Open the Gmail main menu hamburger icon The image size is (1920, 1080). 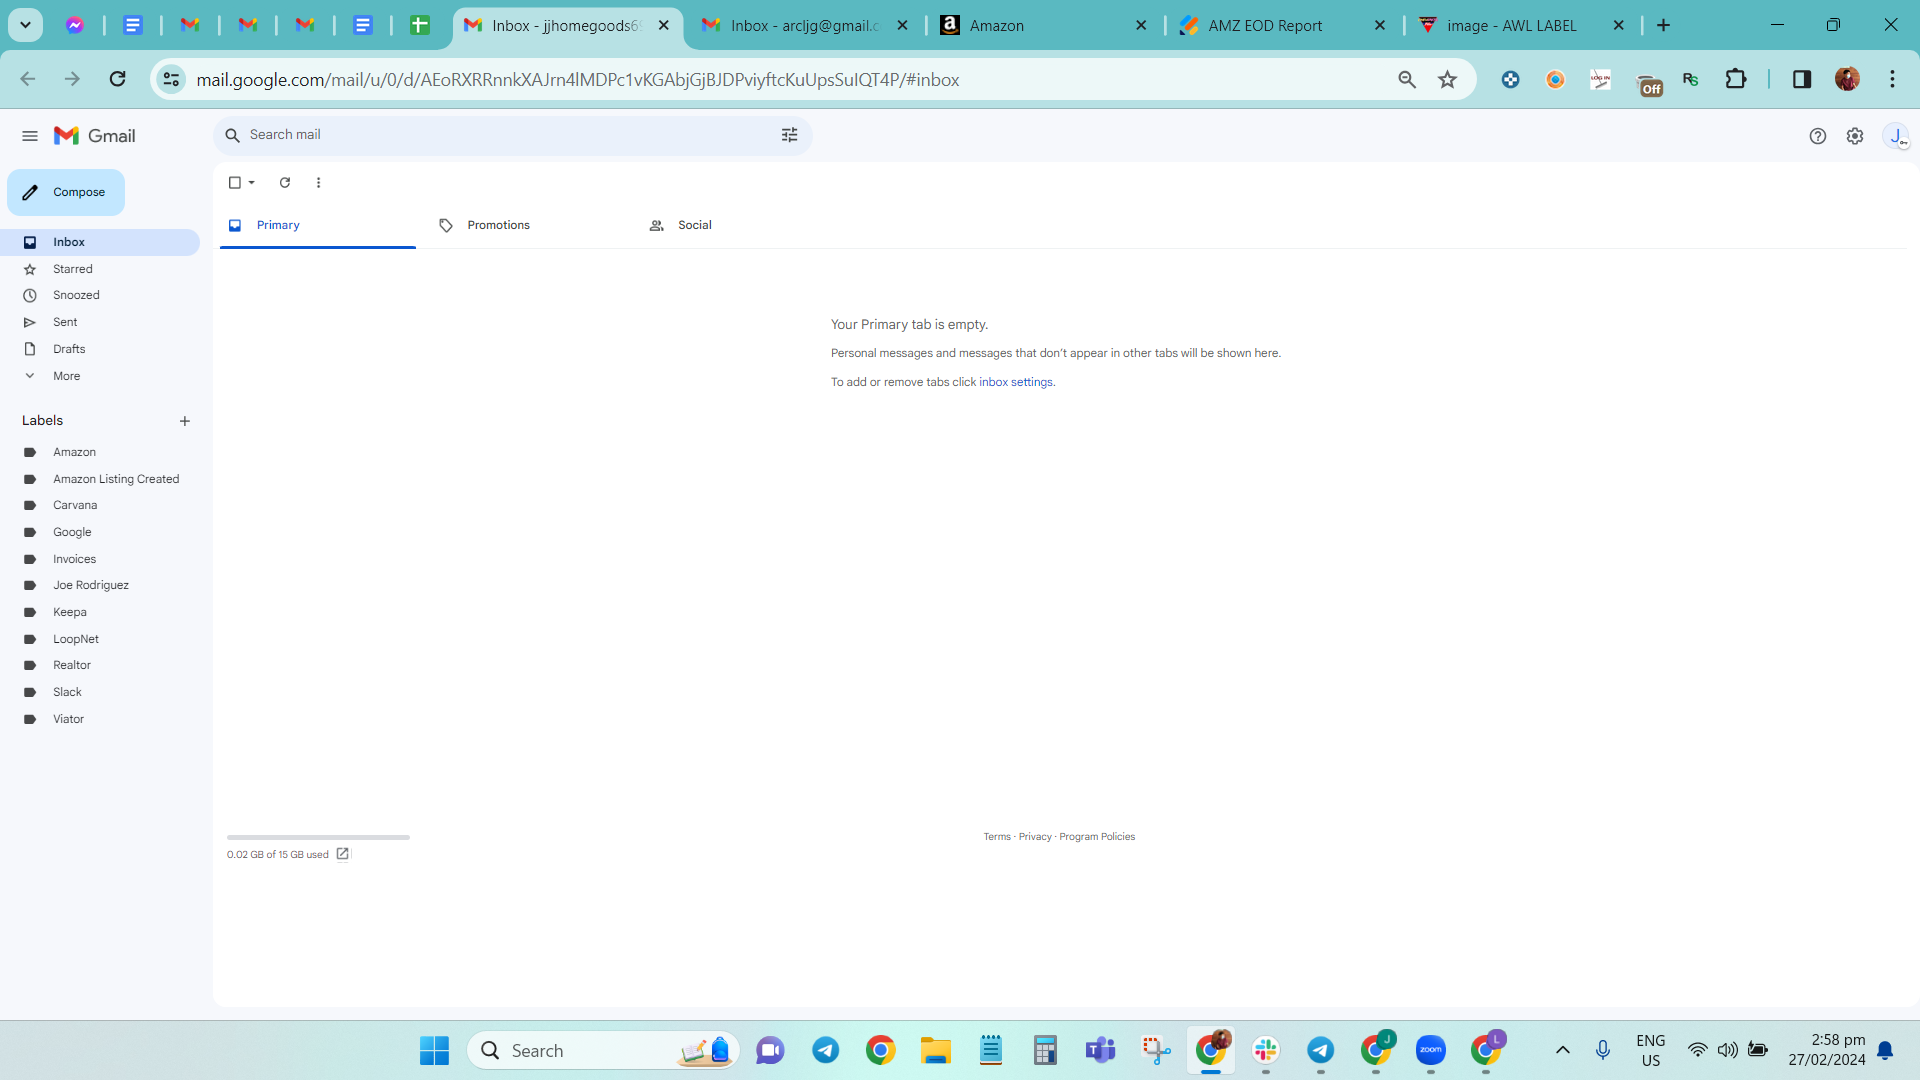point(30,136)
